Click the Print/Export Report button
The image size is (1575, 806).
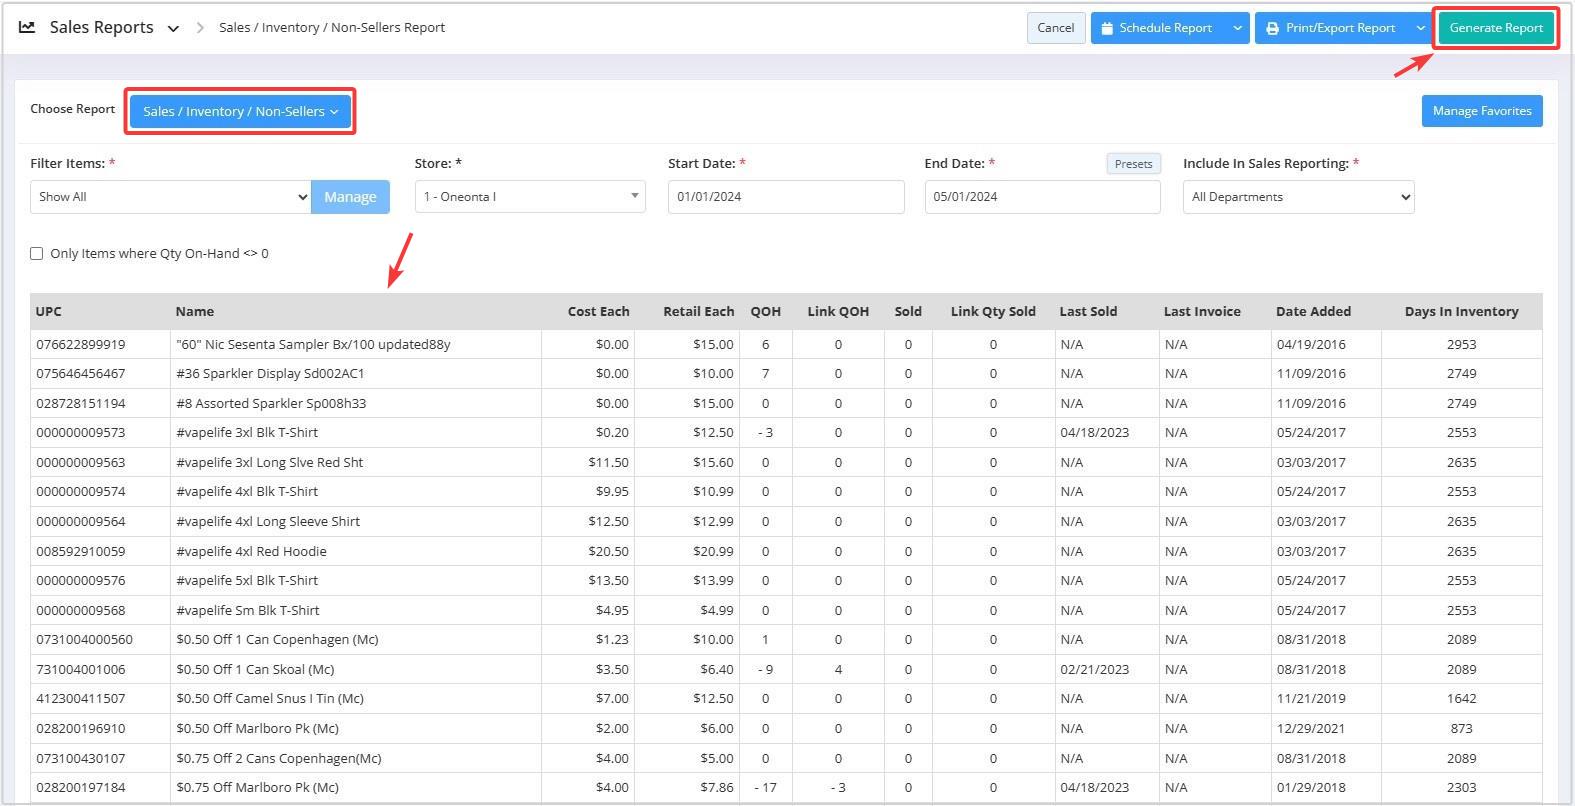pyautogui.click(x=1333, y=28)
